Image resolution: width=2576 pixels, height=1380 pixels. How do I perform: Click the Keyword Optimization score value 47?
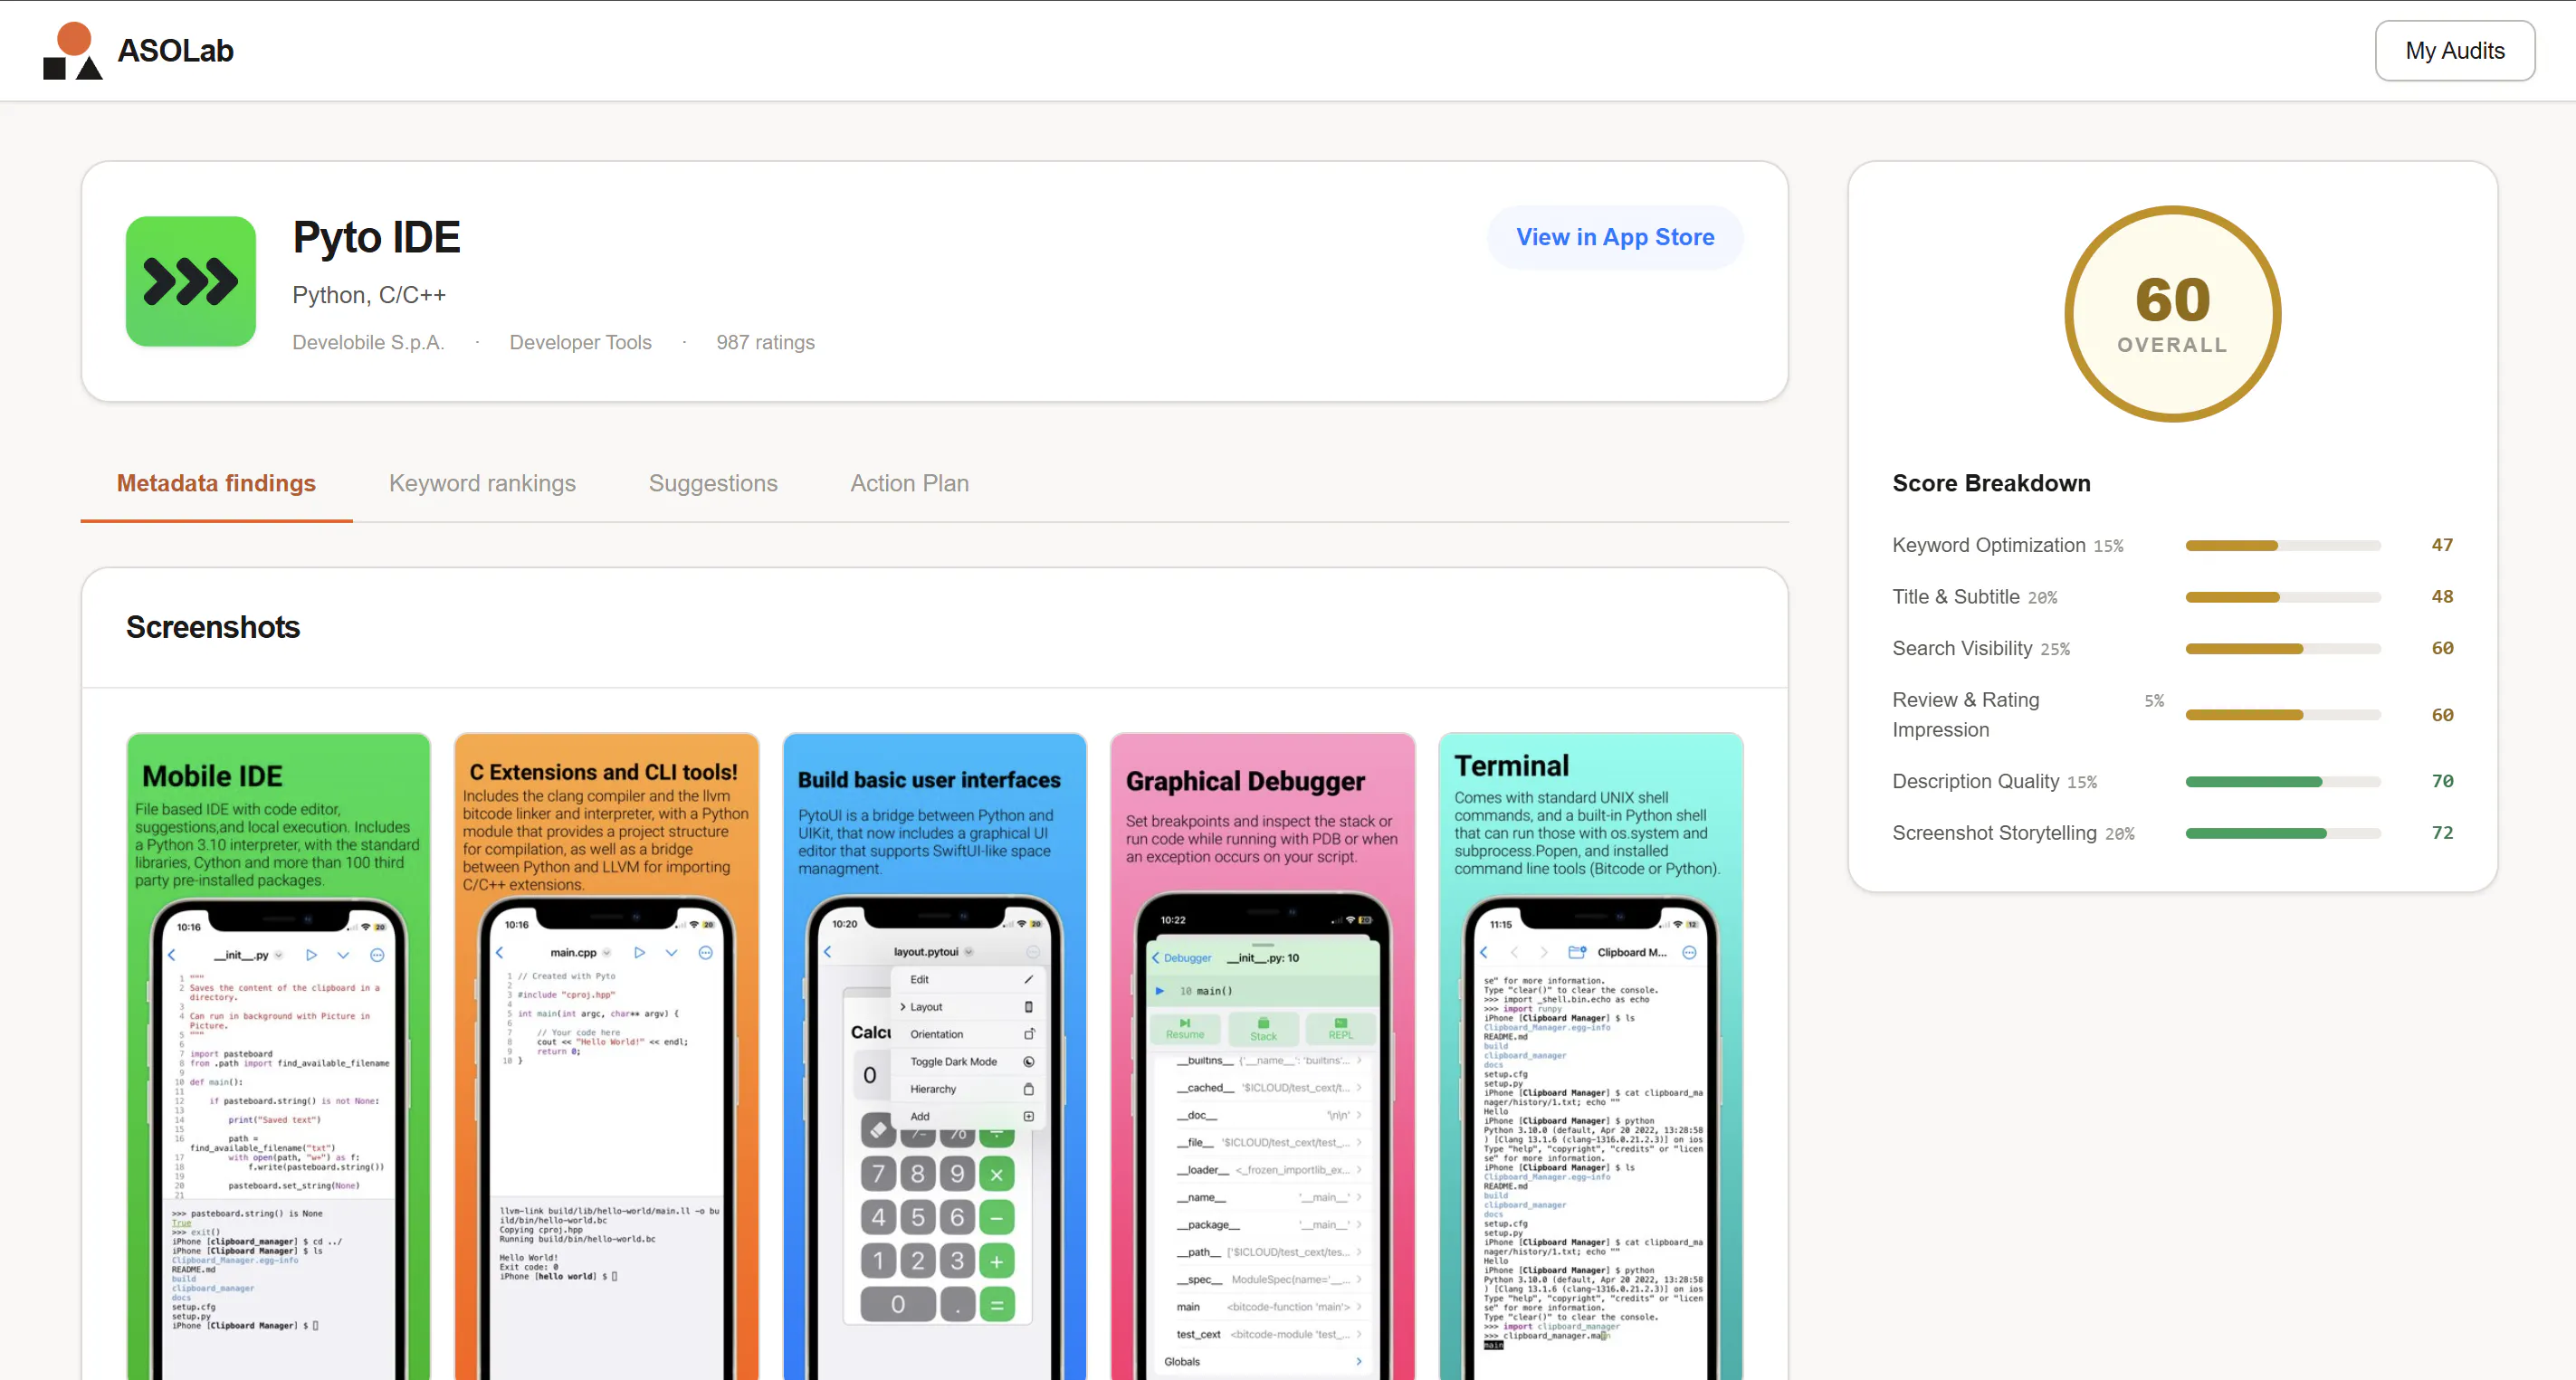[x=2442, y=545]
